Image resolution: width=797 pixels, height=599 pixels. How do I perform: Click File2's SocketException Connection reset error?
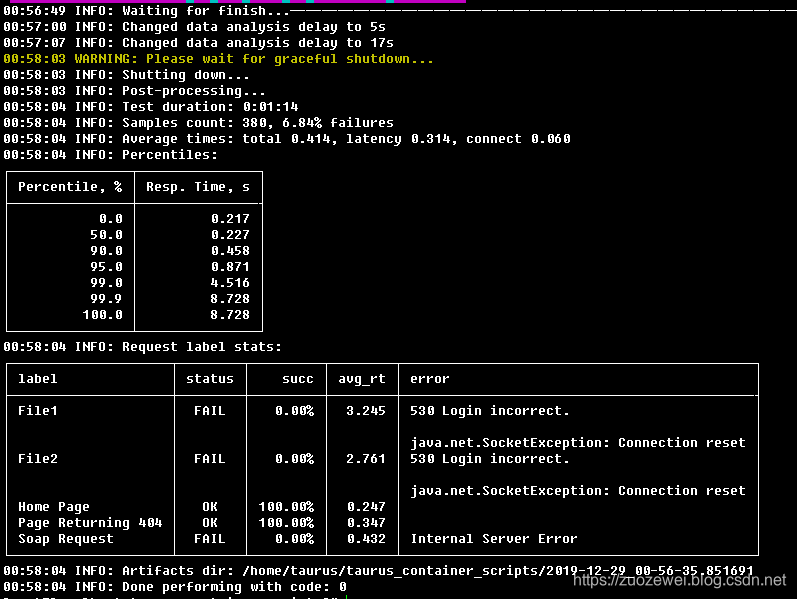point(578,491)
